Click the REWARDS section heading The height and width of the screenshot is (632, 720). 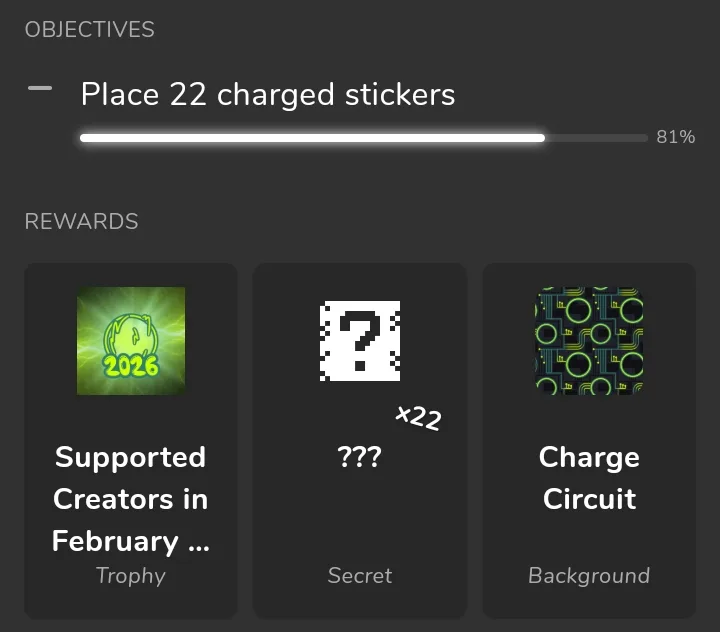(x=81, y=221)
